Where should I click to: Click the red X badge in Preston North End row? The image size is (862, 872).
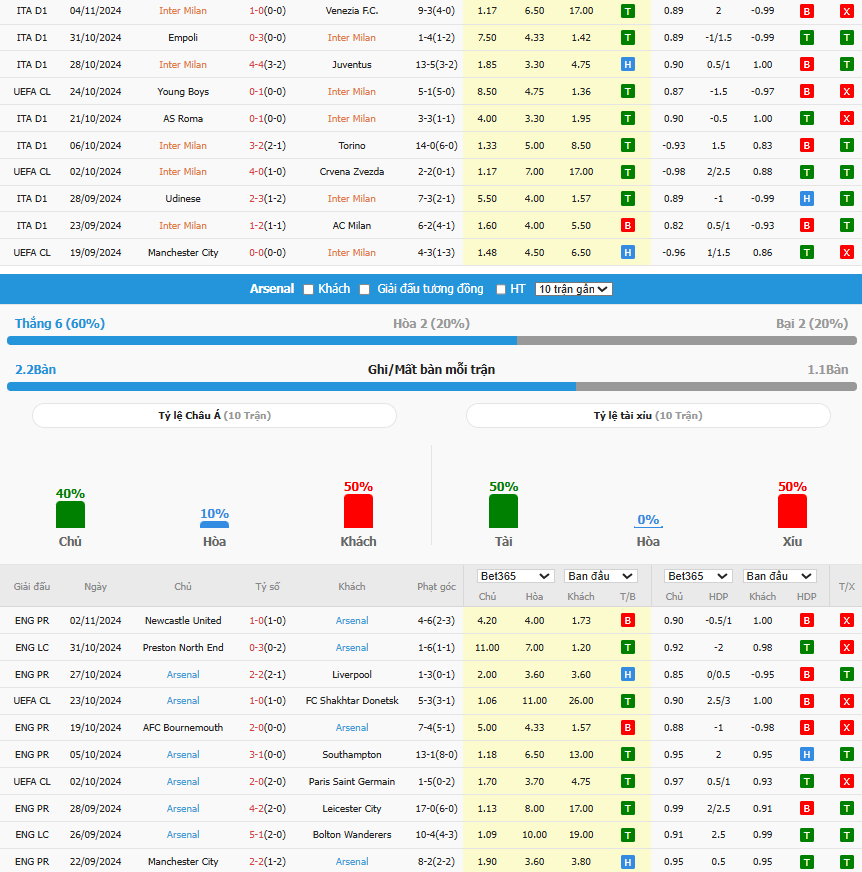tap(846, 647)
